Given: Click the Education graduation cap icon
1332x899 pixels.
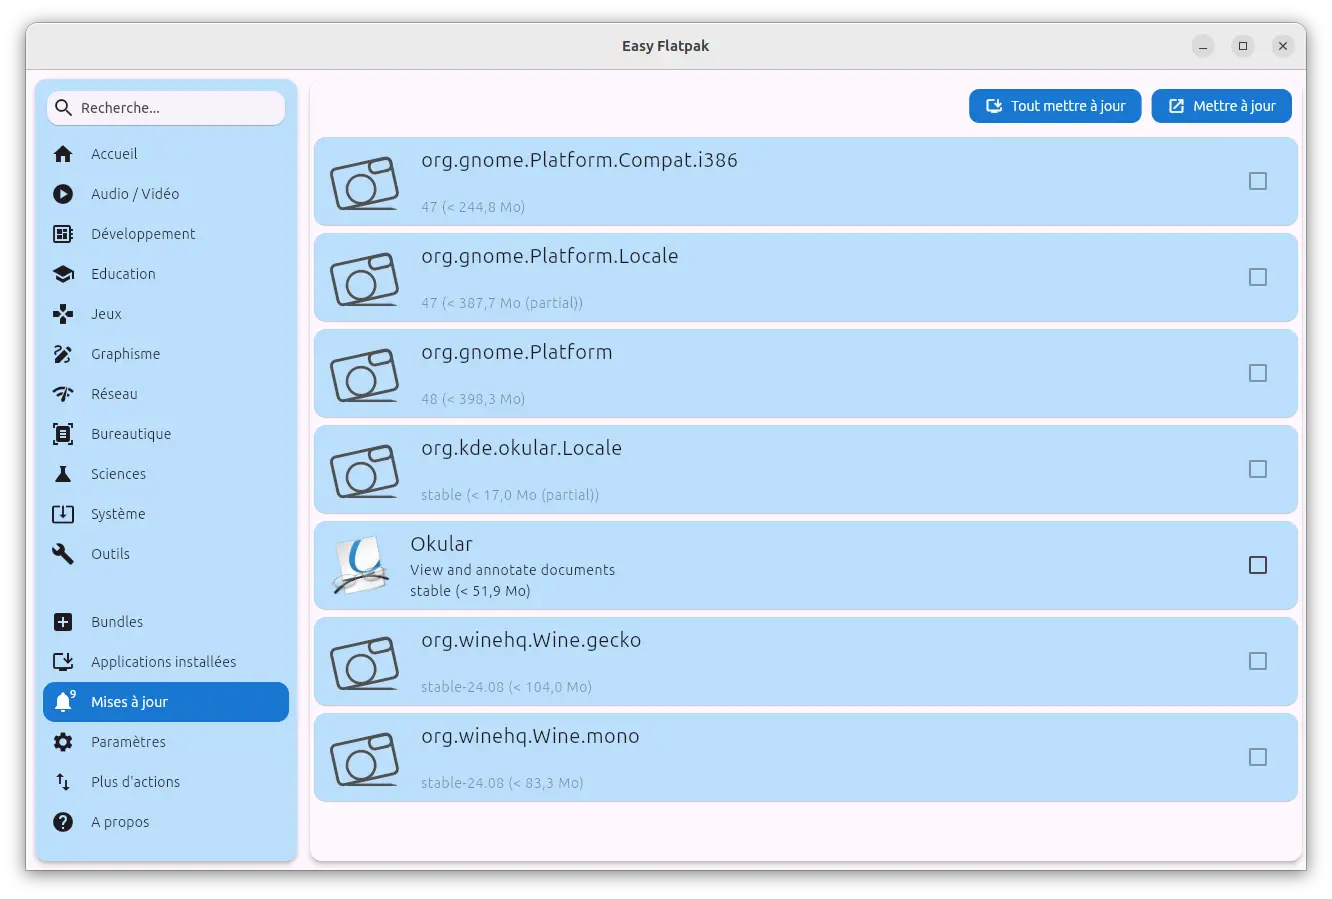Looking at the screenshot, I should (63, 274).
